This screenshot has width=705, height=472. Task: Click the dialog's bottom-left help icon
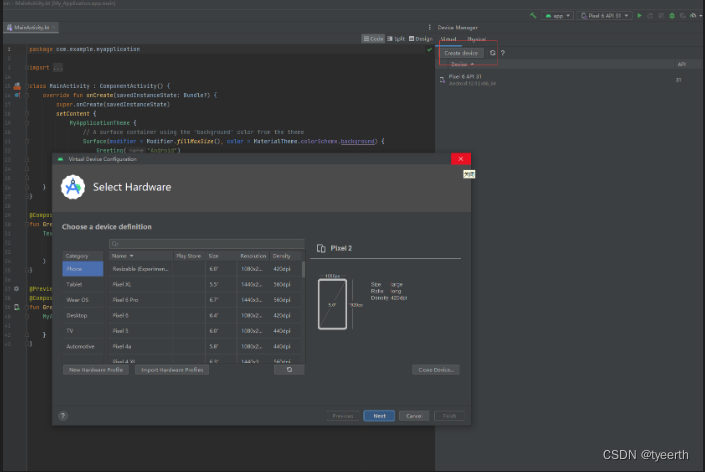click(x=63, y=416)
